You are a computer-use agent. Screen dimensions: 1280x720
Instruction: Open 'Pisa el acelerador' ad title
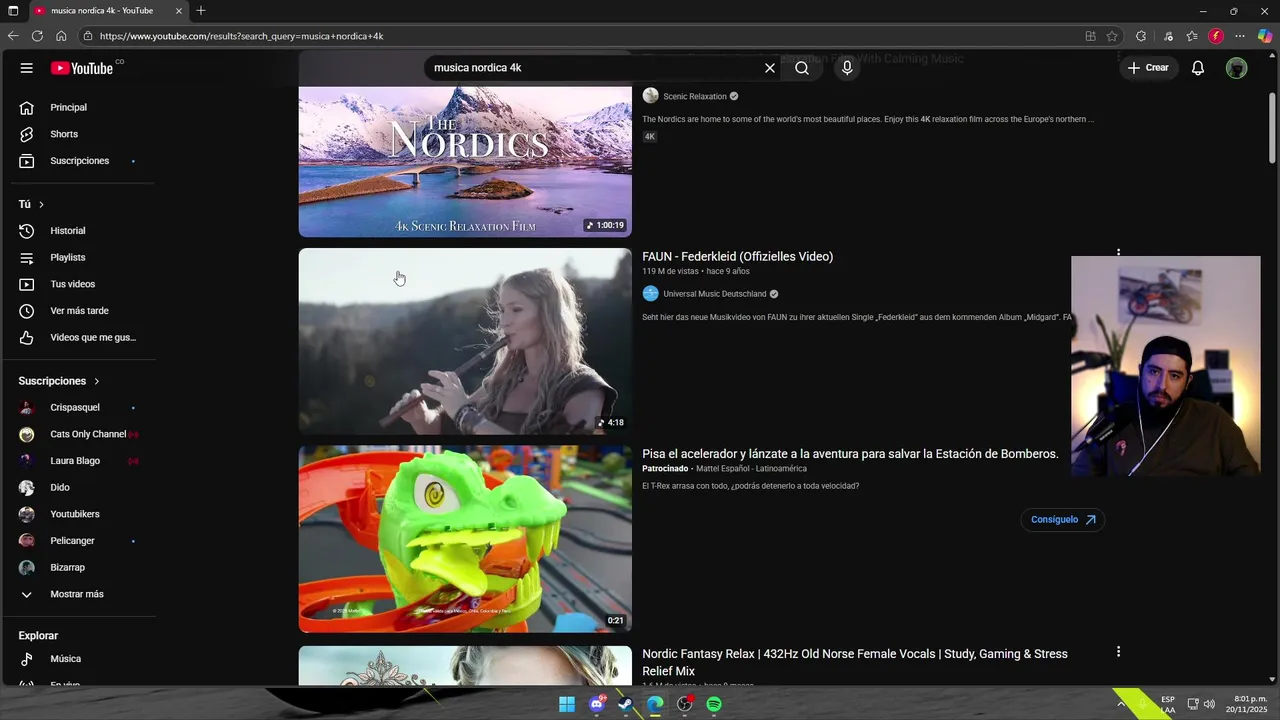point(850,454)
